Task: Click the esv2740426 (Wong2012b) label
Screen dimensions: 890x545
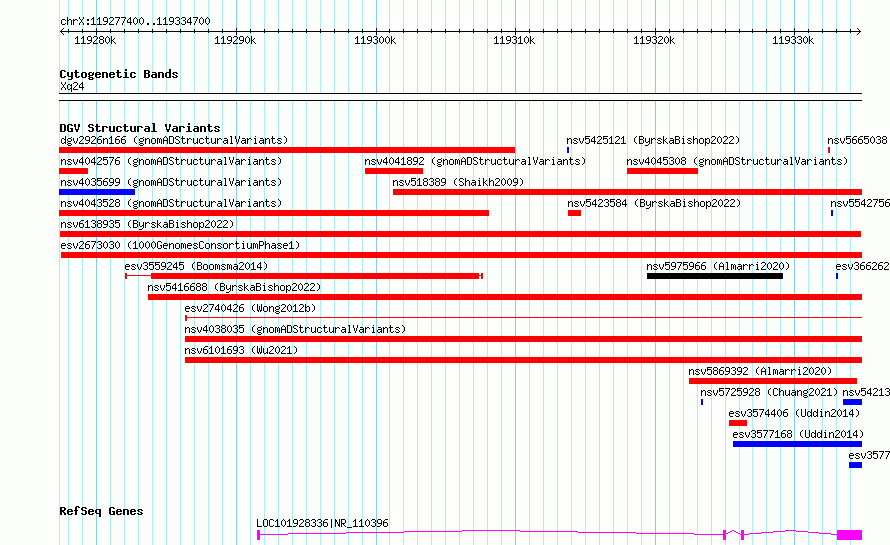Action: (250, 308)
